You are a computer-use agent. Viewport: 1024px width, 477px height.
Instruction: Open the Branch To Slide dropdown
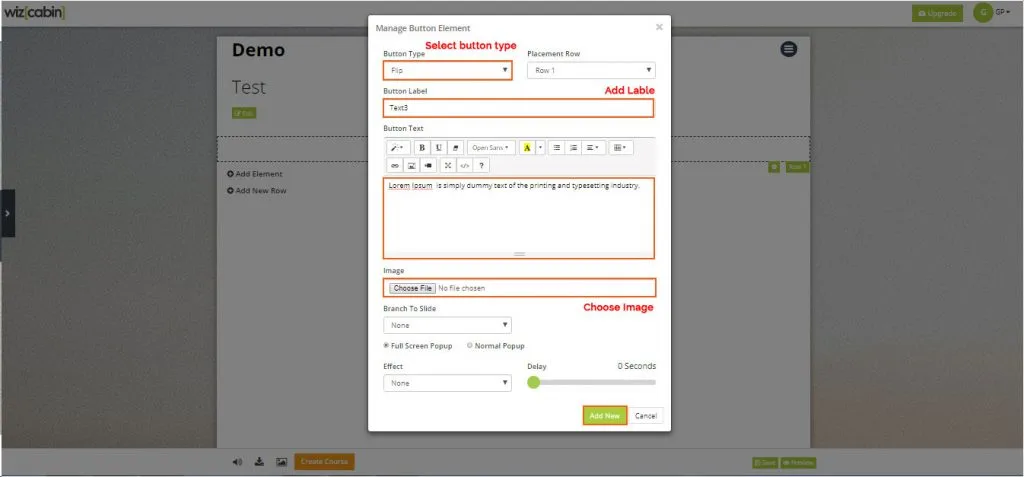pos(447,325)
